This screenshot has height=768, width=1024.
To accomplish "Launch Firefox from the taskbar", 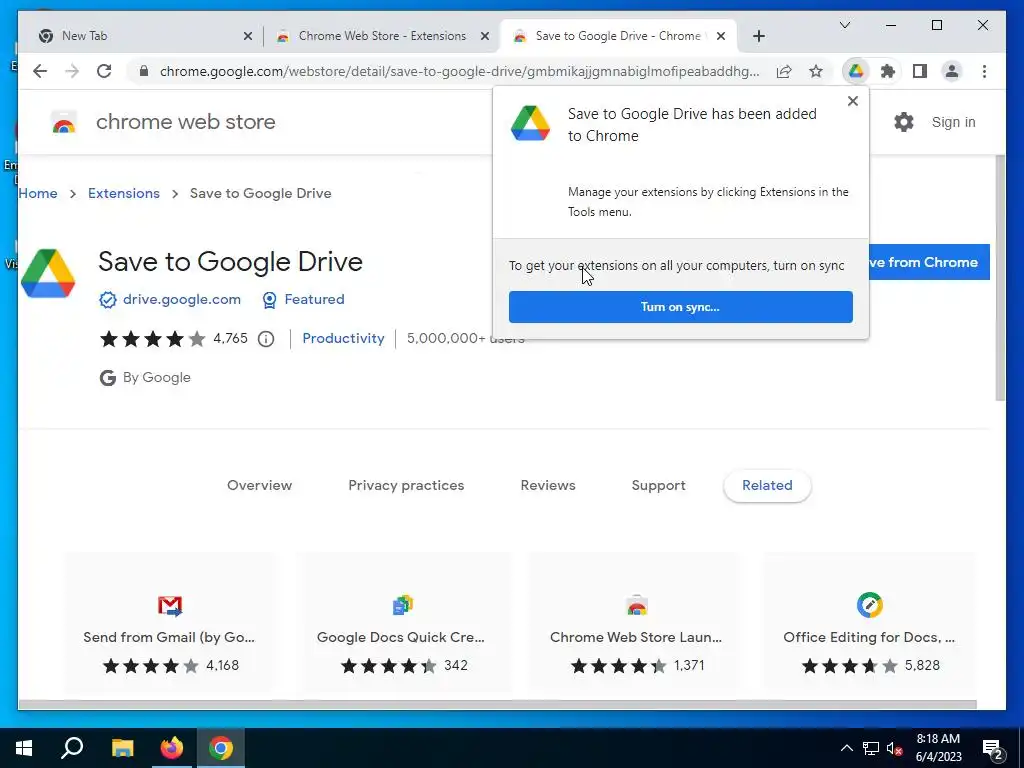I will point(172,748).
